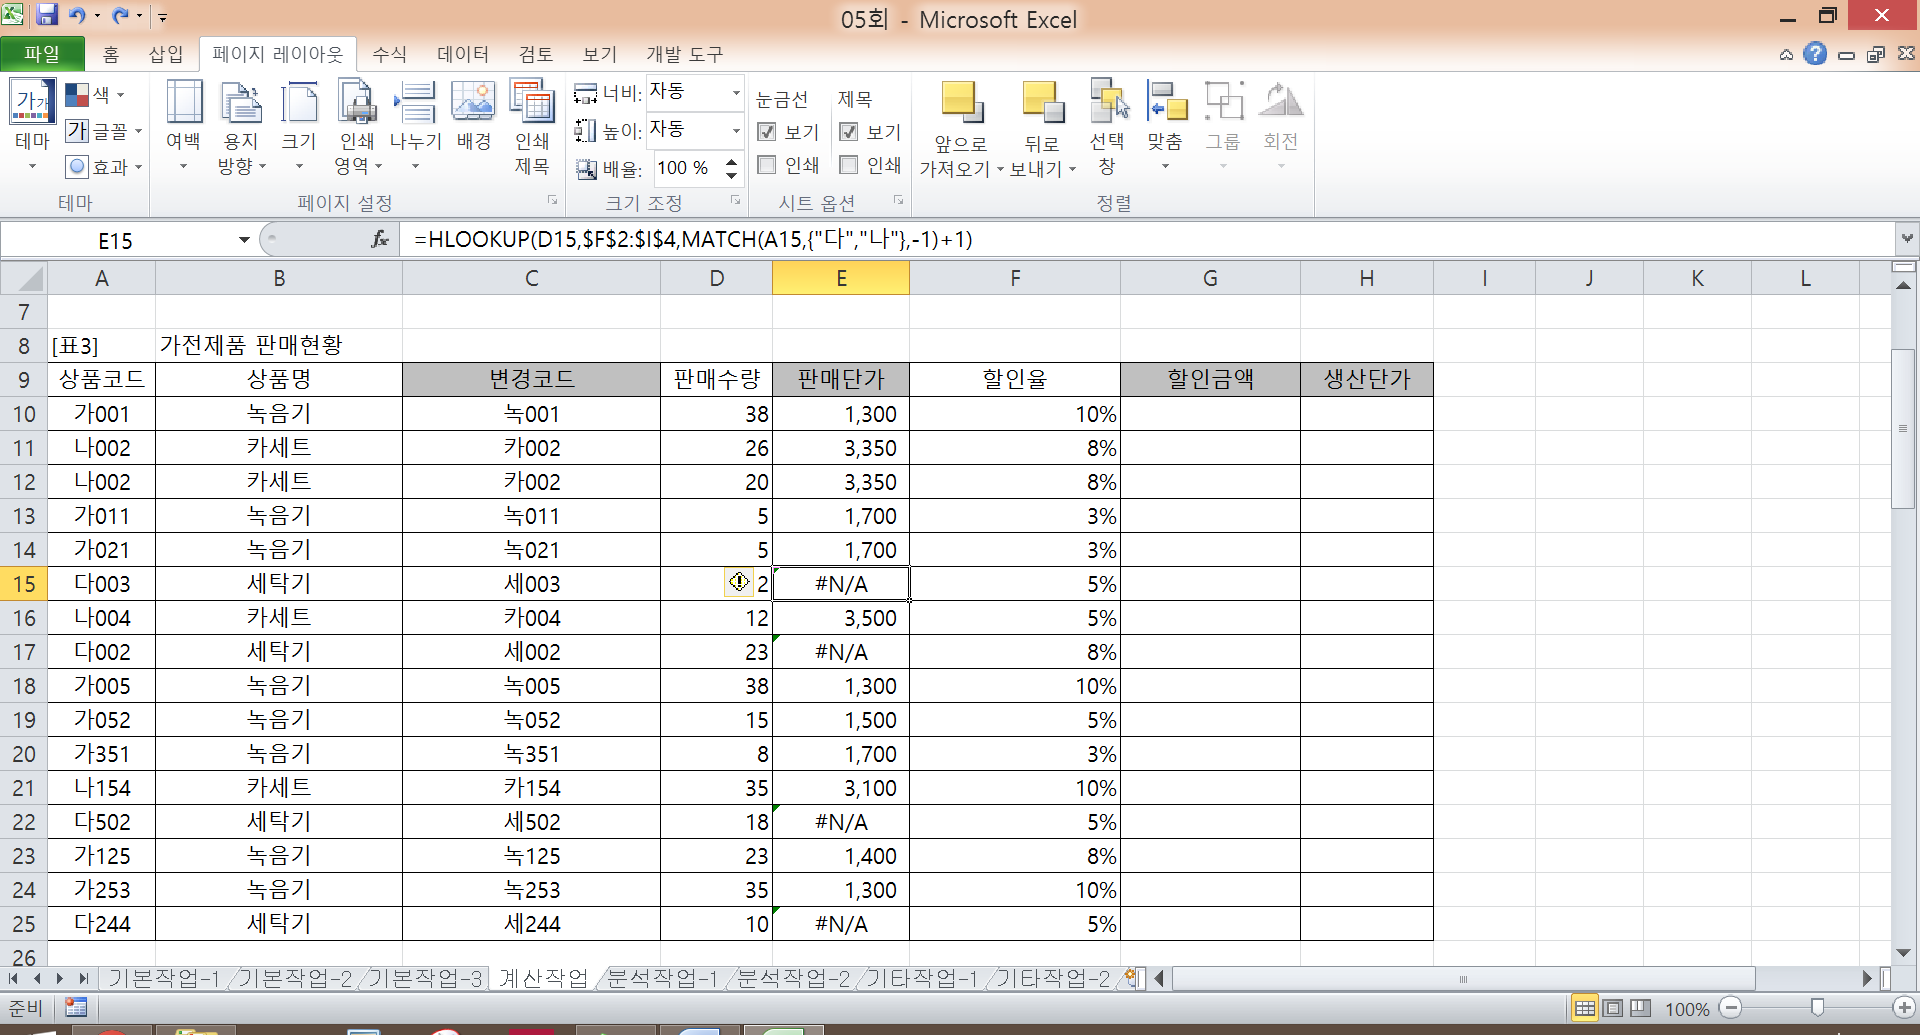Viewport: 1920px width, 1035px height.
Task: Enable 제목 인쇄 headings print checkbox
Action: pos(849,165)
